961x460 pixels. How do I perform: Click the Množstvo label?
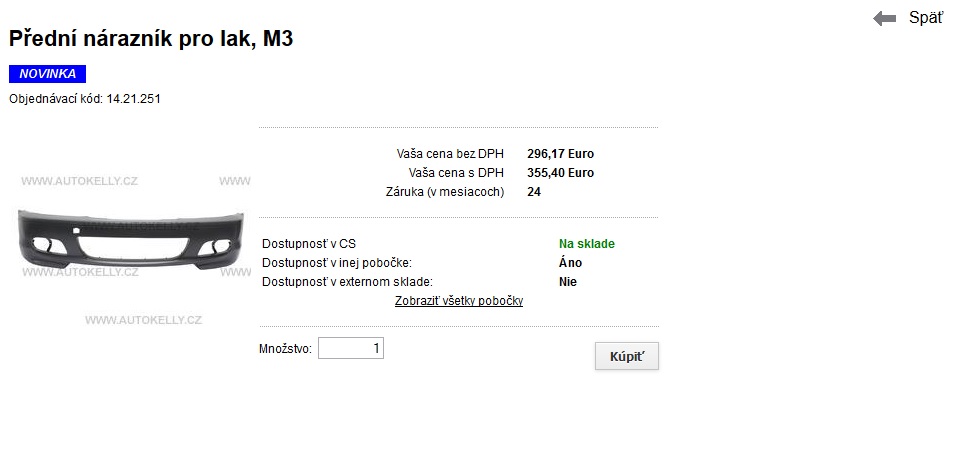point(286,349)
